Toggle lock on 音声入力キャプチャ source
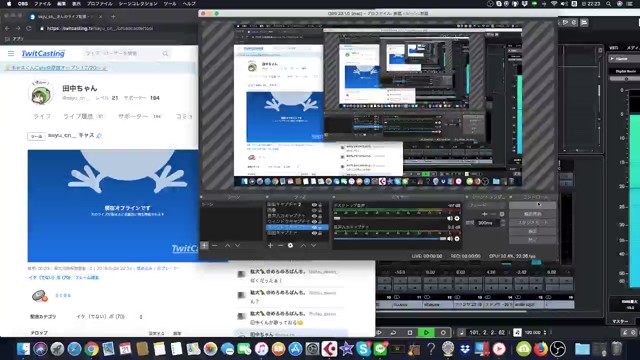Image resolution: width=640 pixels, height=360 pixels. click(x=320, y=216)
